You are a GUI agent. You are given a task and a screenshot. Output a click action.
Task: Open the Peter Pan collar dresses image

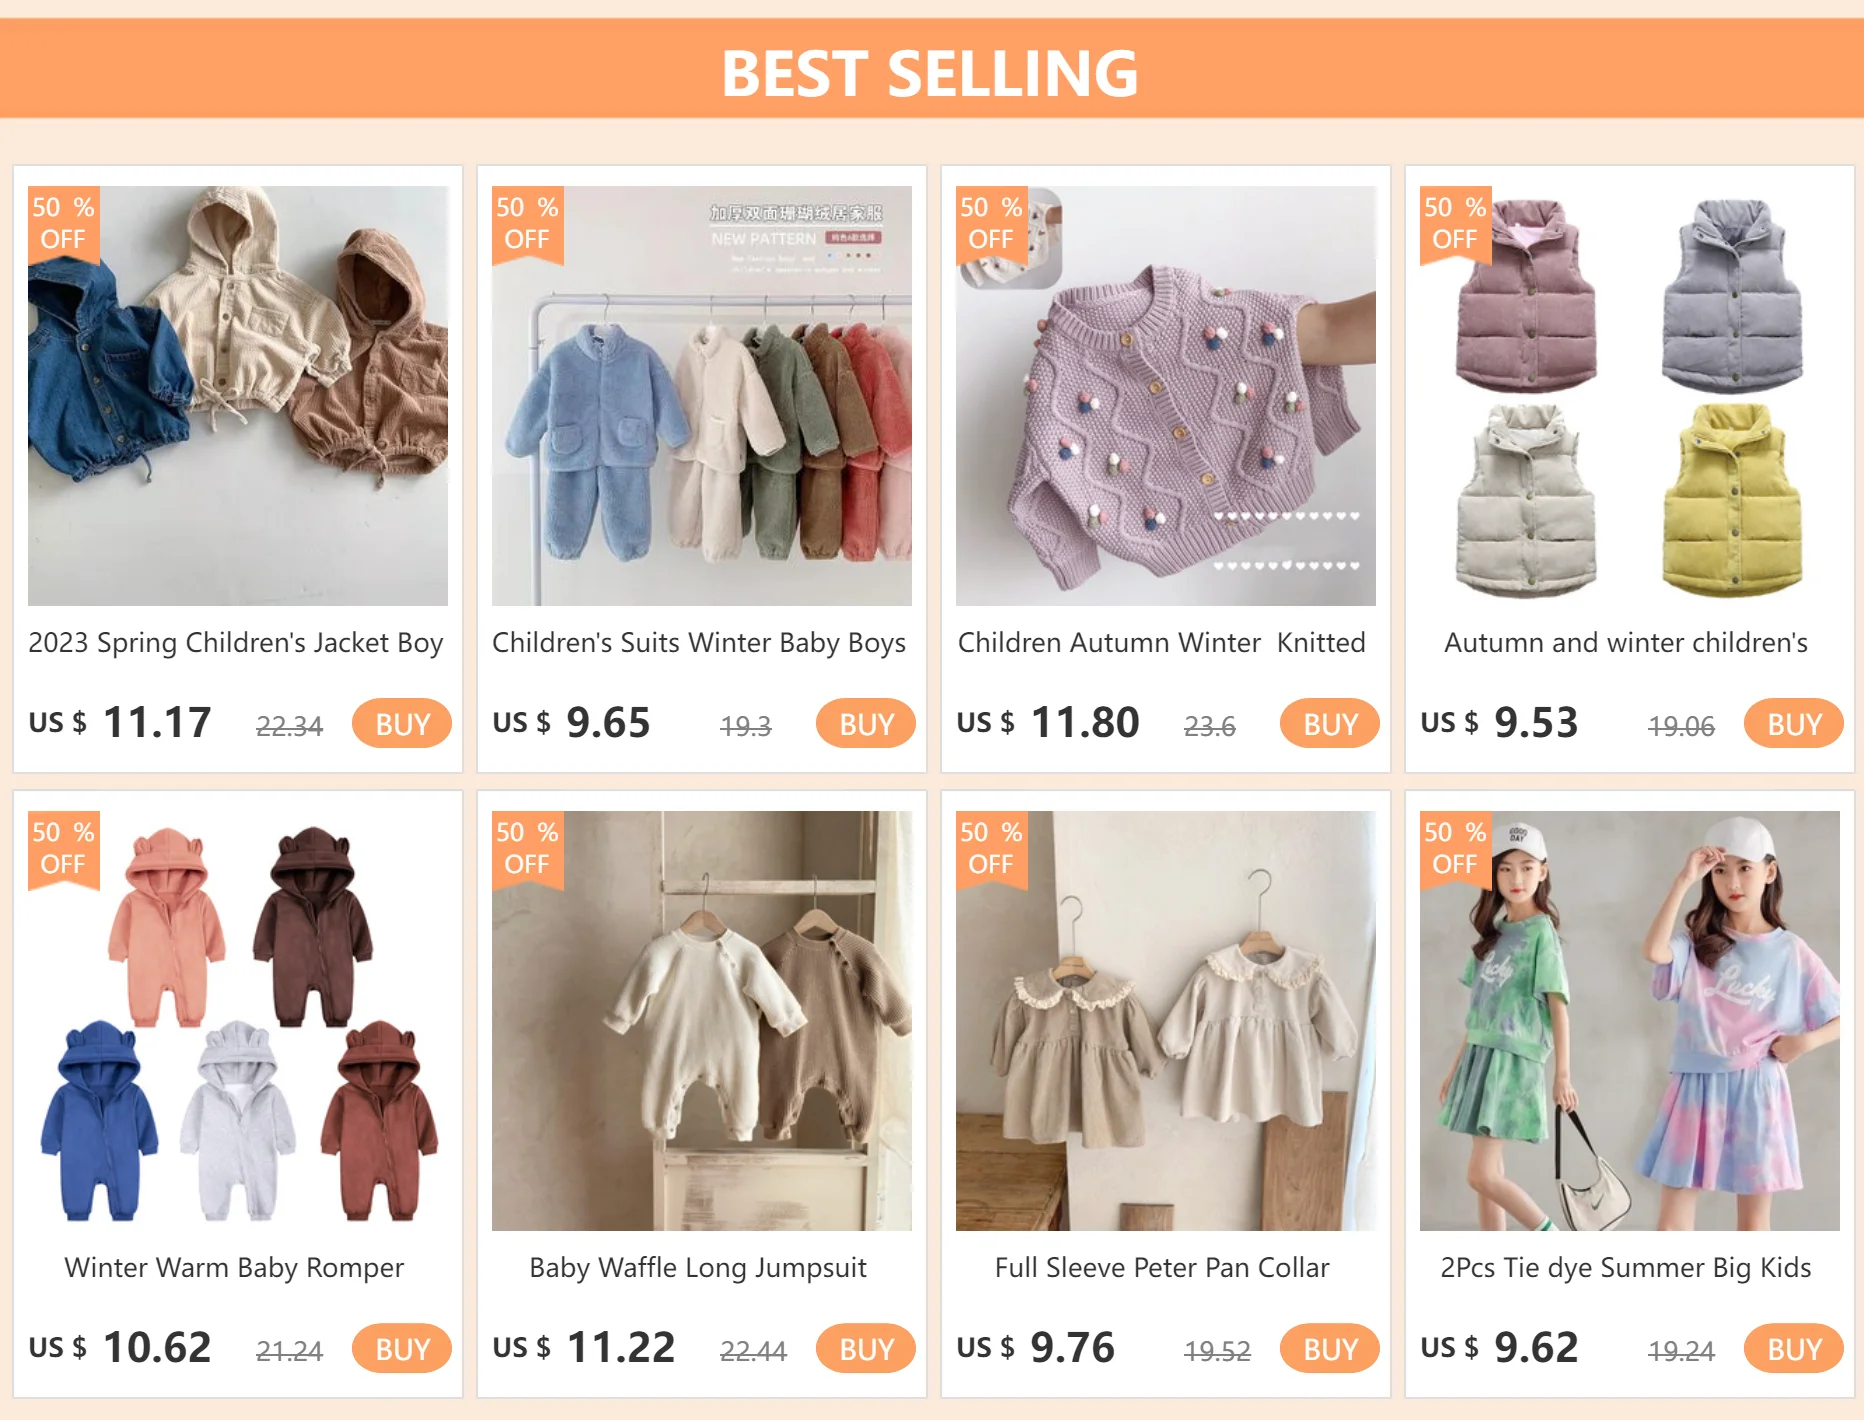tap(1166, 1021)
